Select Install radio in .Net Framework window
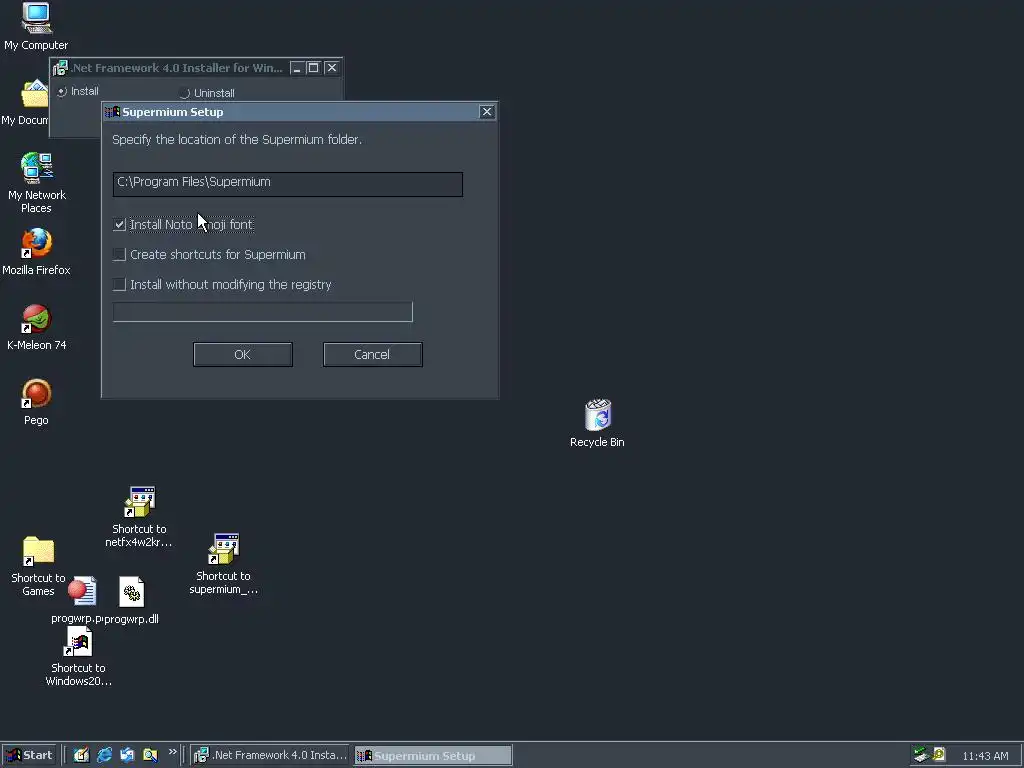Image resolution: width=1024 pixels, height=768 pixels. point(62,91)
